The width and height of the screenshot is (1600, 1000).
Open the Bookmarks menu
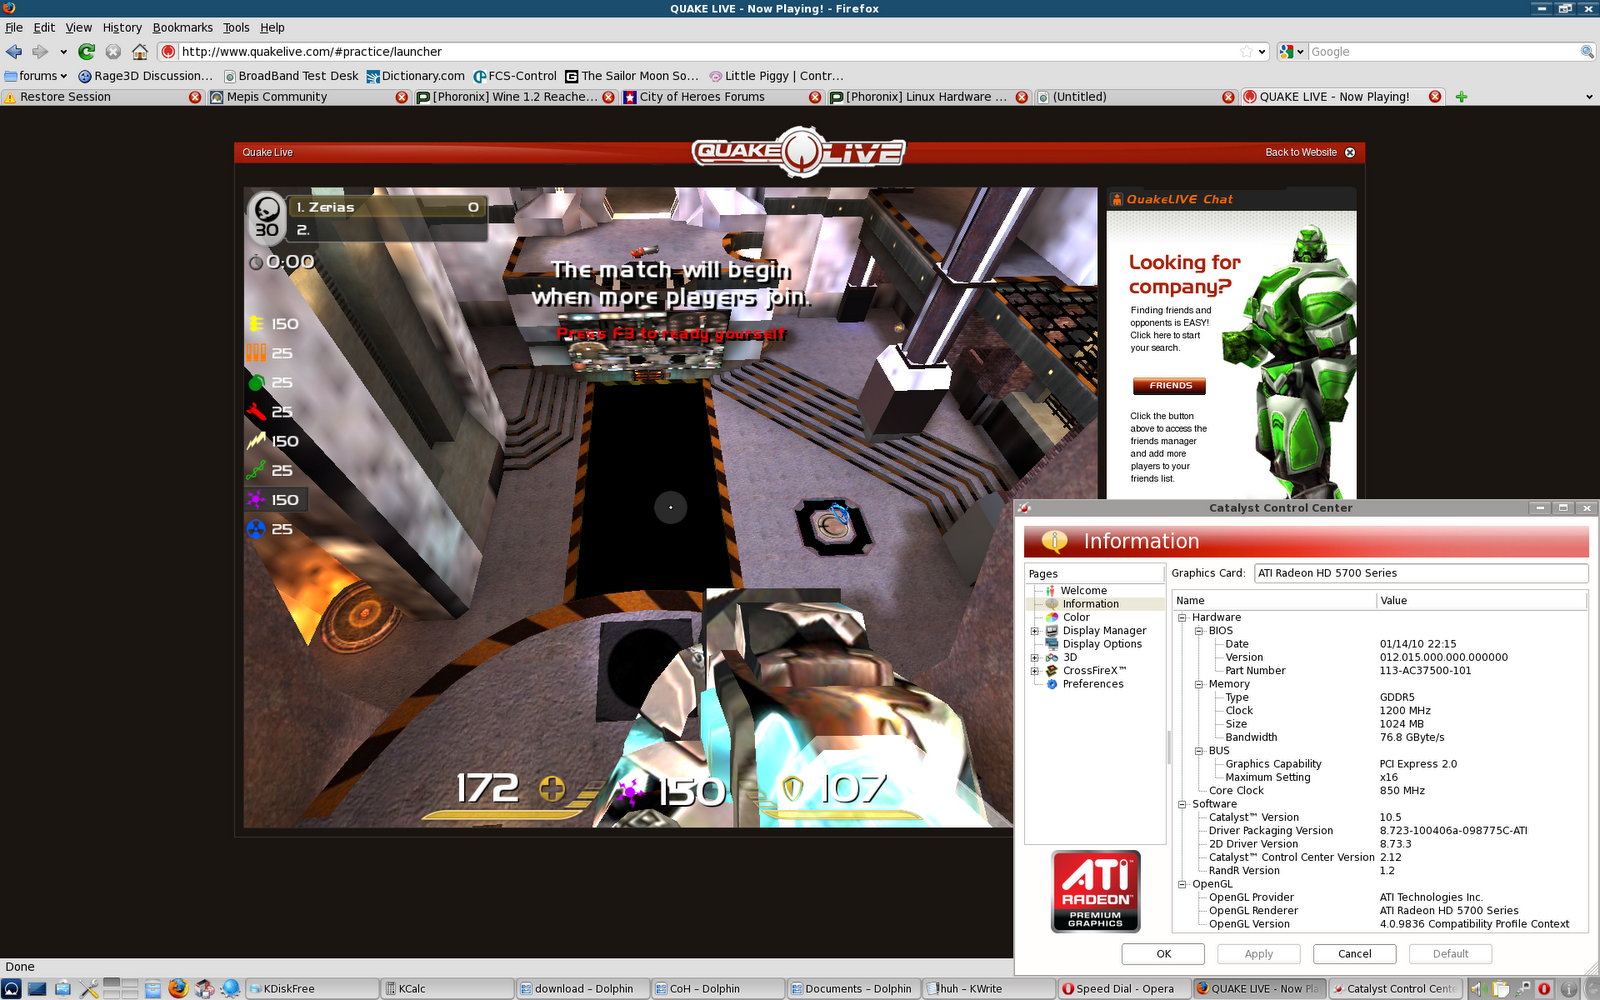tap(183, 28)
